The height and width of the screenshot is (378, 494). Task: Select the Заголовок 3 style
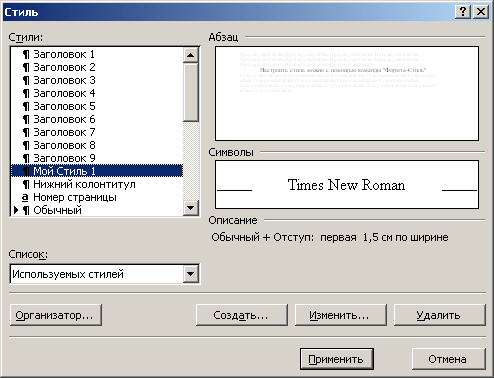97,80
